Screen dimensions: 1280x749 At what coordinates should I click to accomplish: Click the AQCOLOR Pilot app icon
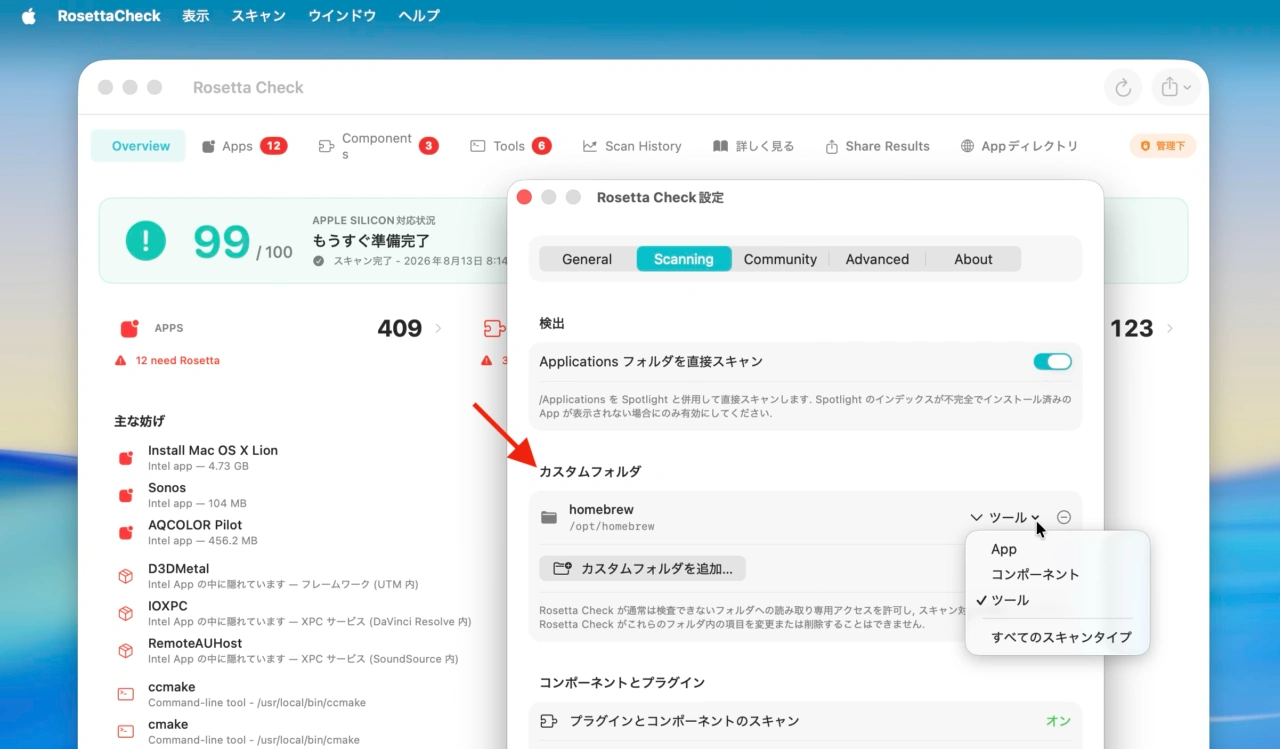126,532
